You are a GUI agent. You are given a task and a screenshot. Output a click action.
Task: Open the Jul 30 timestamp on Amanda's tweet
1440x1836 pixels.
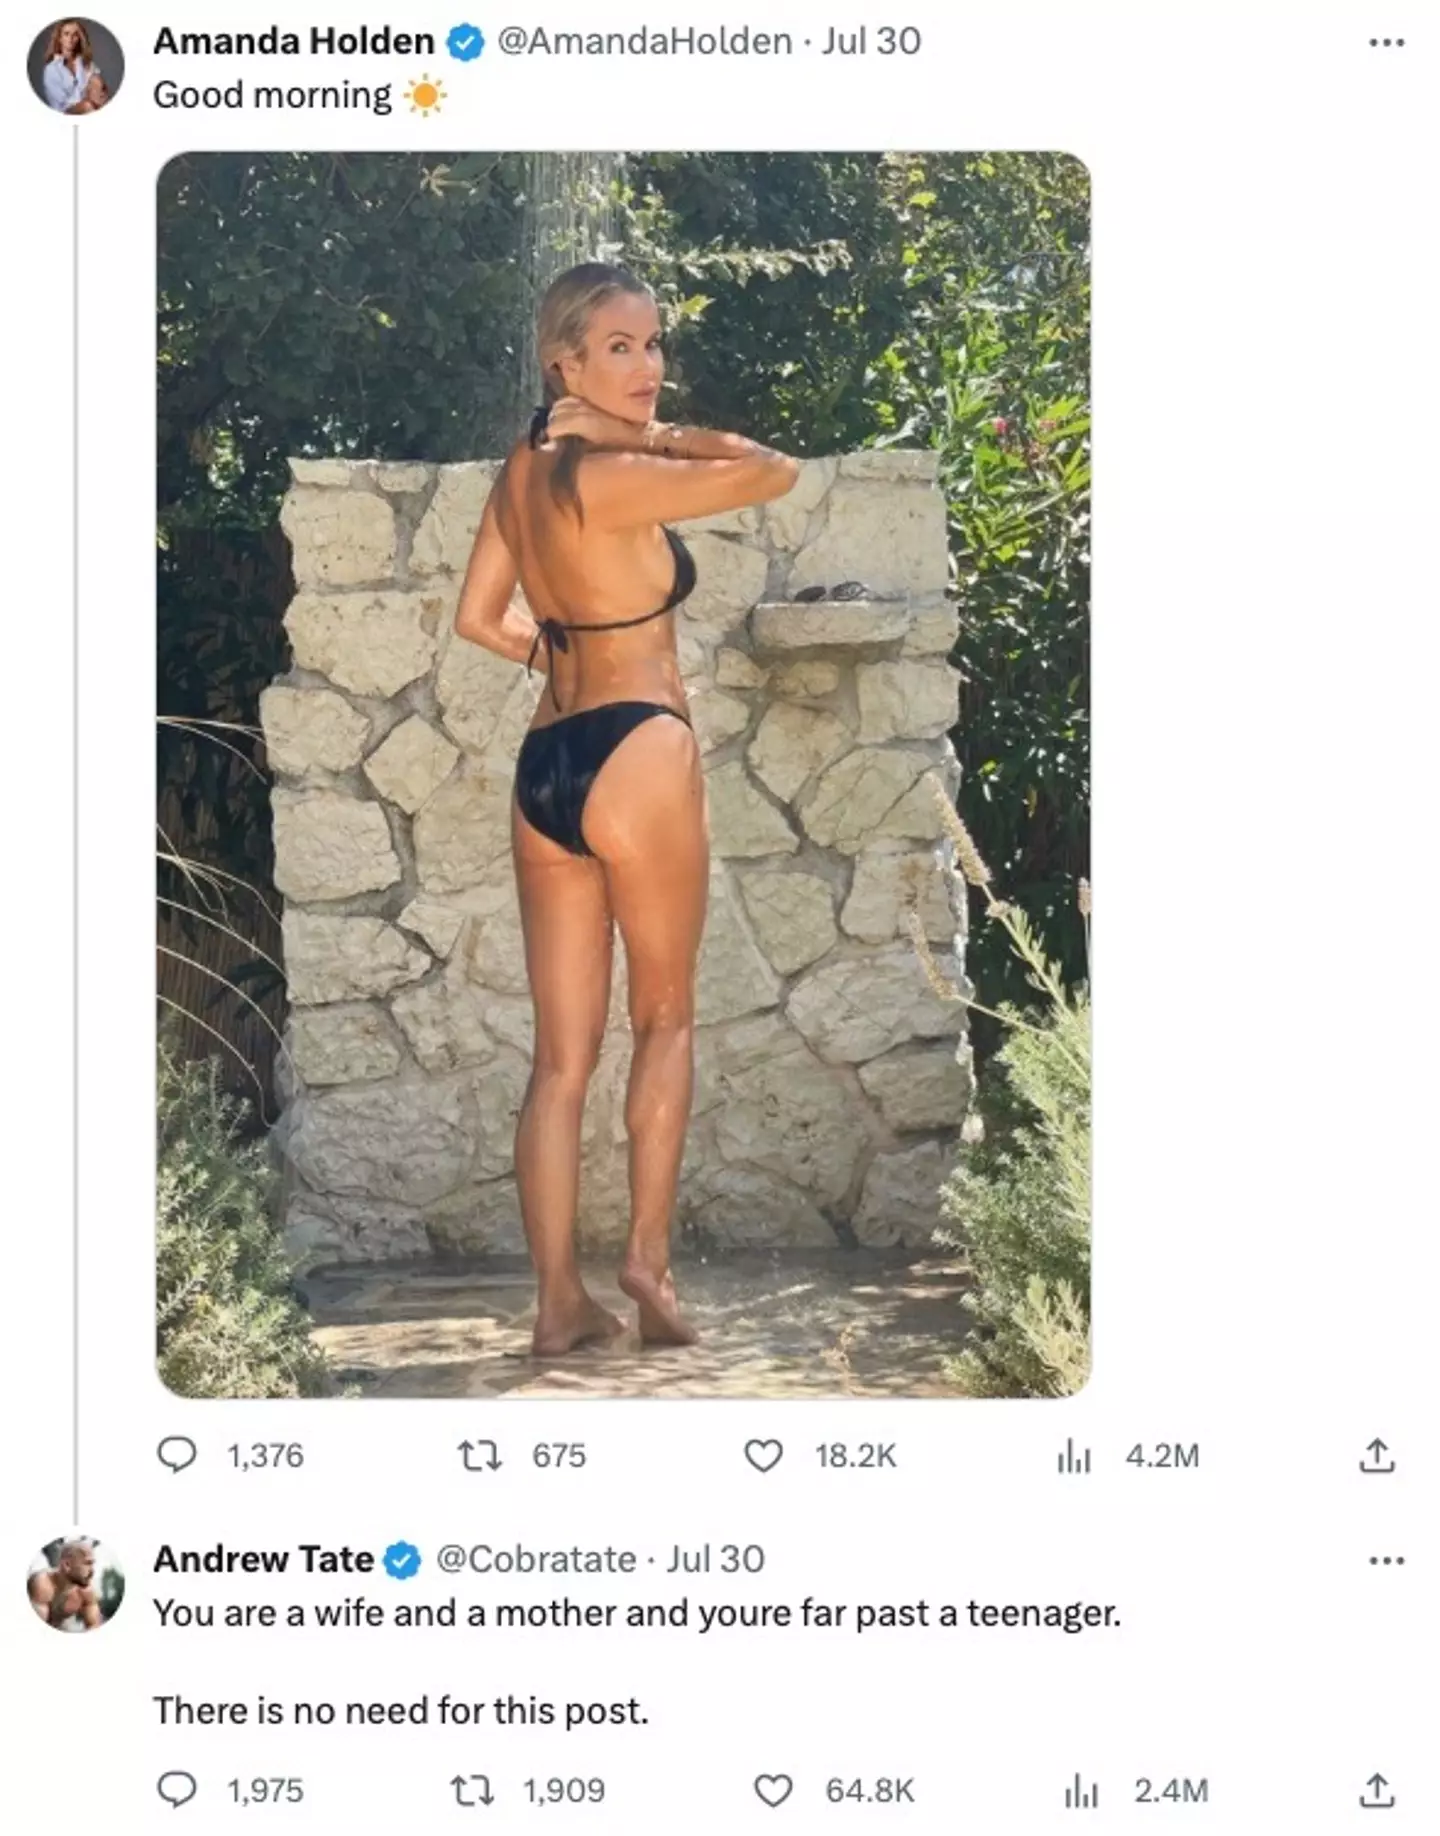[x=871, y=41]
